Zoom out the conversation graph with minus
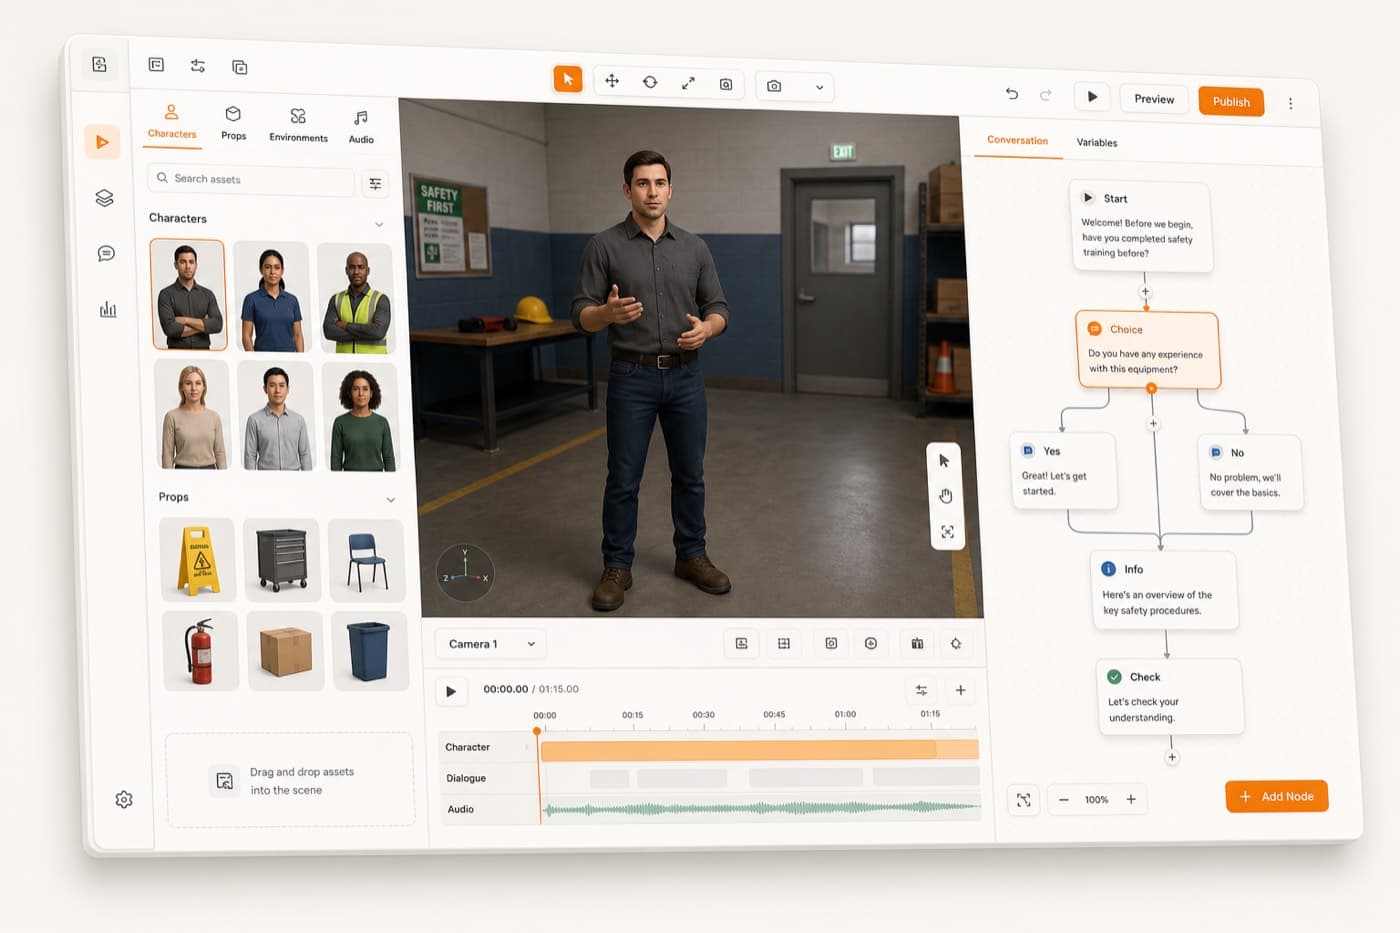 (x=1063, y=799)
